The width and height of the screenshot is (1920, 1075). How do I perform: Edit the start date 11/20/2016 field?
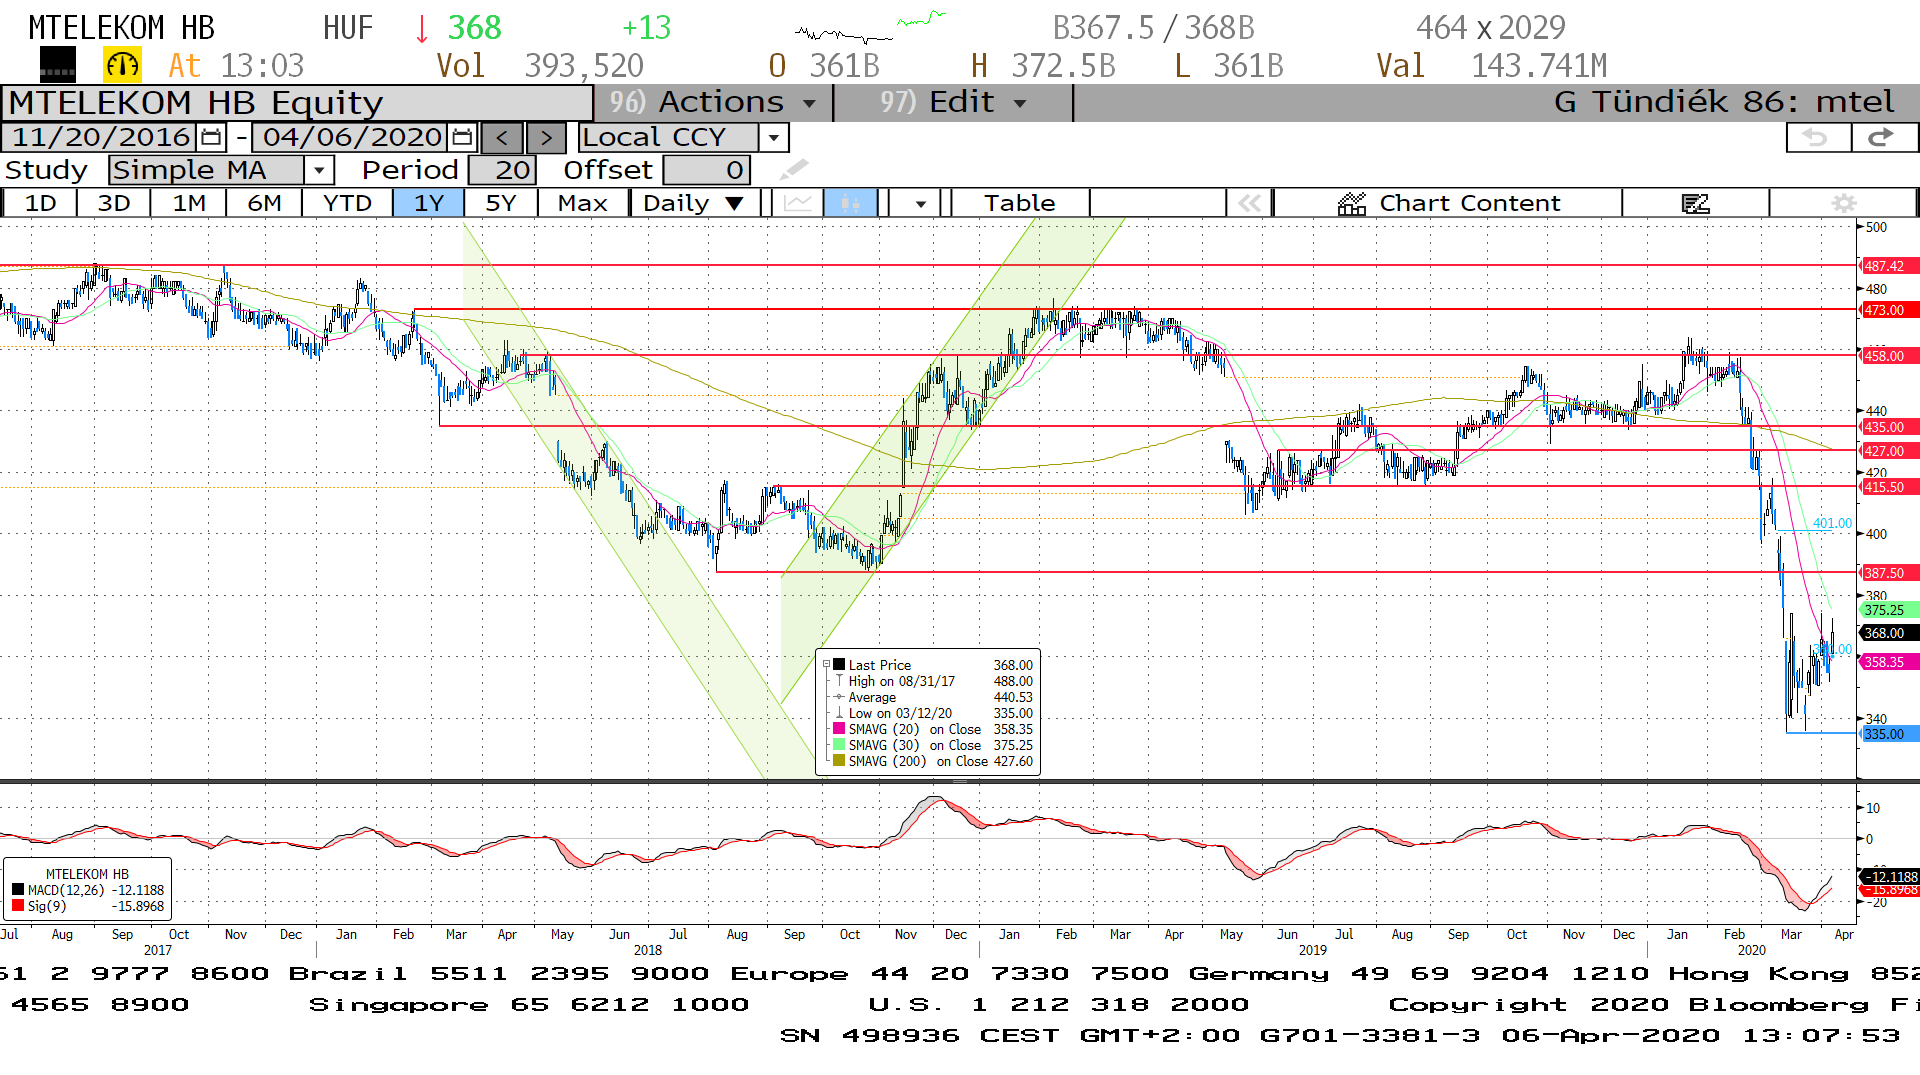coord(100,137)
